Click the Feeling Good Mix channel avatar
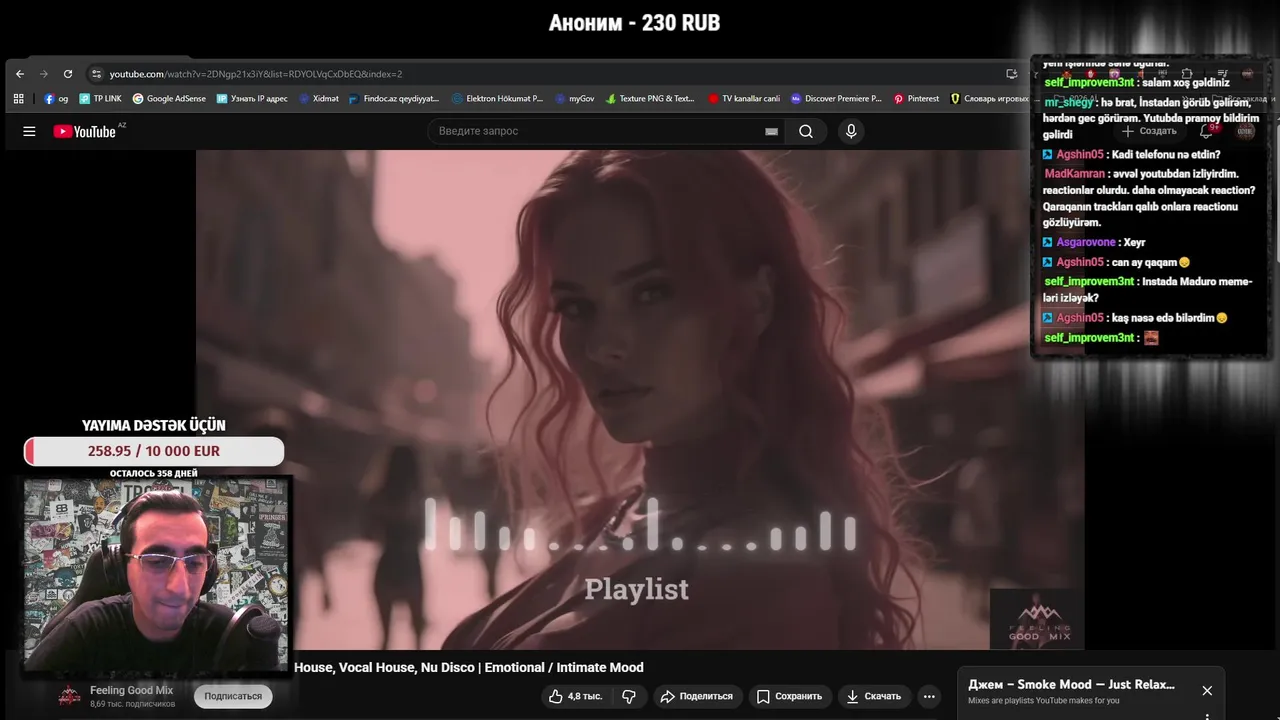The height and width of the screenshot is (720, 1280). point(69,696)
